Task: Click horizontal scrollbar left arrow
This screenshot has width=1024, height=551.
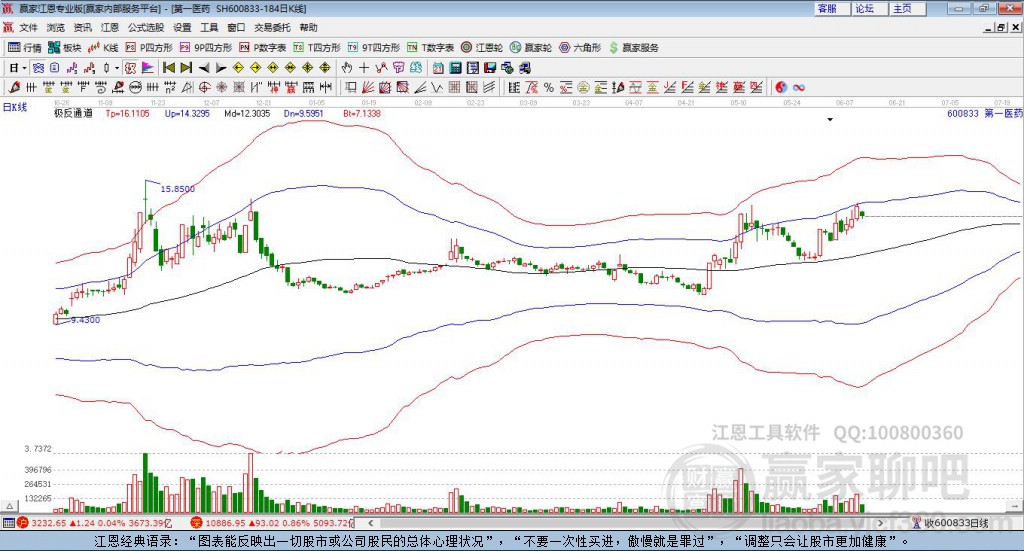Action: (x=370, y=523)
